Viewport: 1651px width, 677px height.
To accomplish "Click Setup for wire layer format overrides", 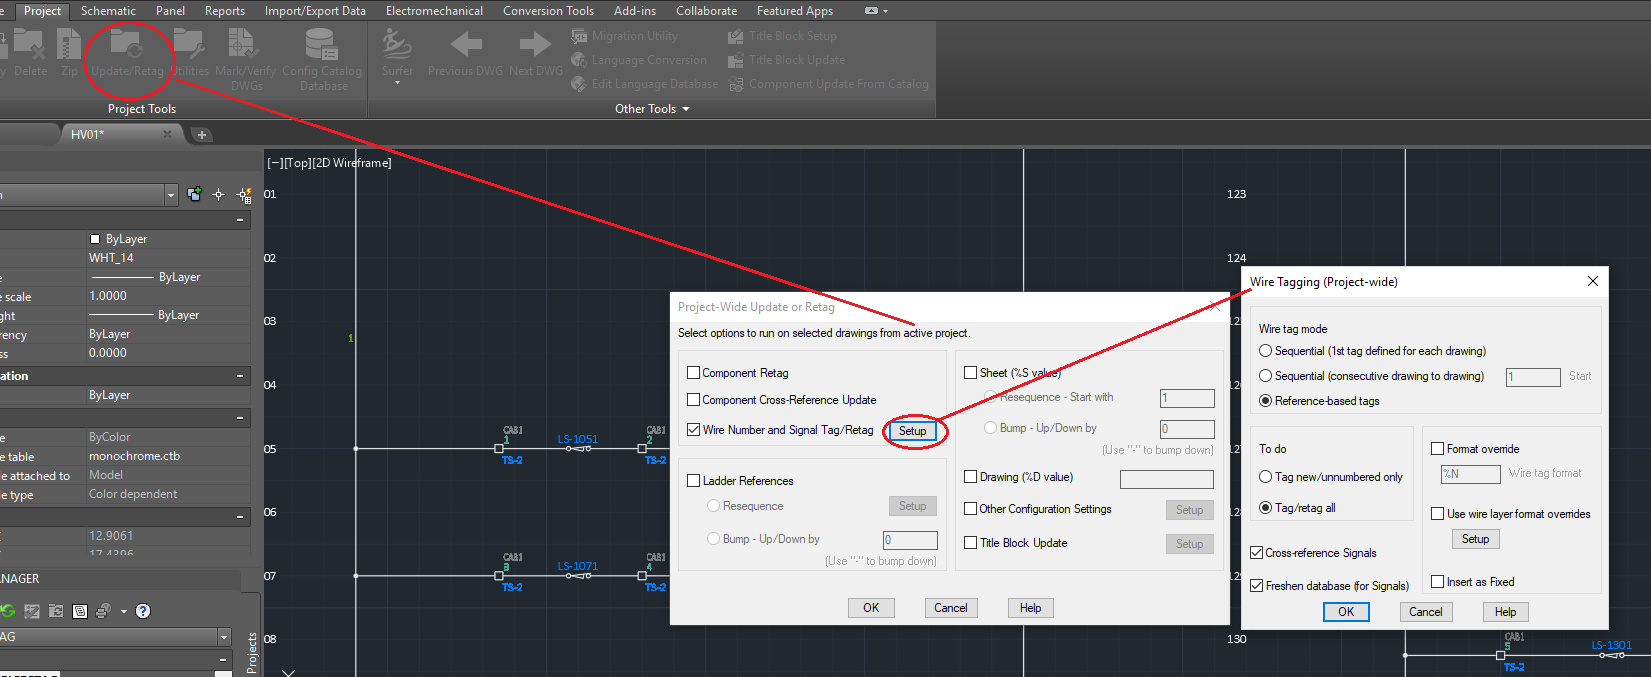I will pyautogui.click(x=1475, y=539).
